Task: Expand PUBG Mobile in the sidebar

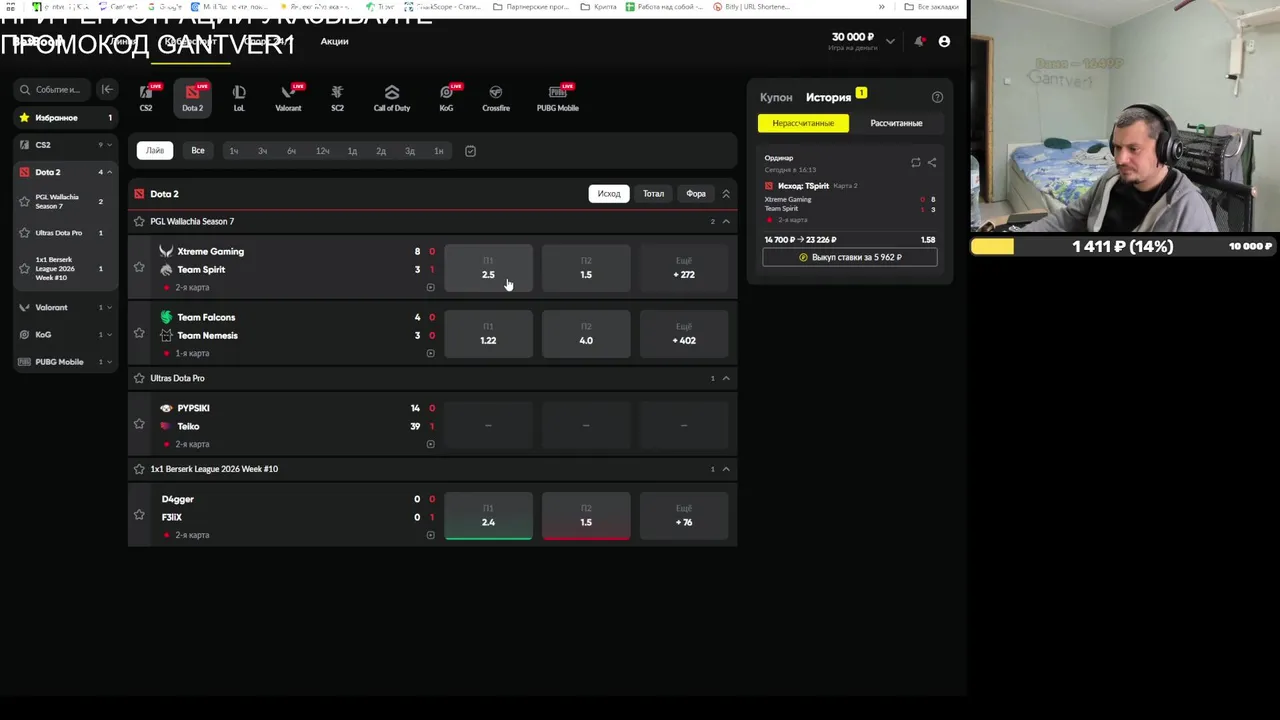Action: tap(109, 362)
